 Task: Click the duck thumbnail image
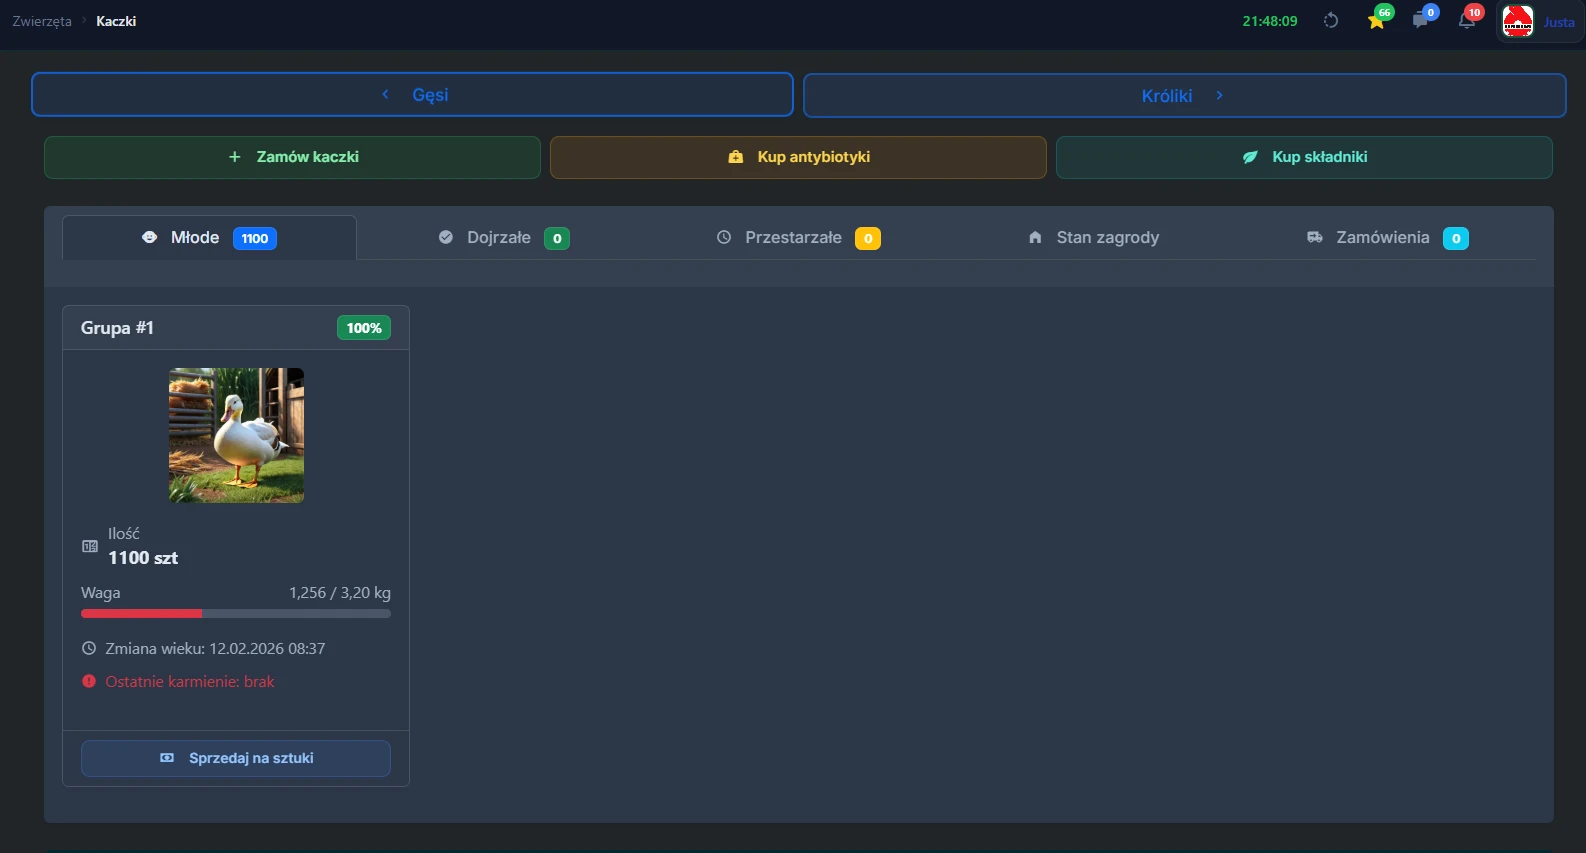click(236, 435)
